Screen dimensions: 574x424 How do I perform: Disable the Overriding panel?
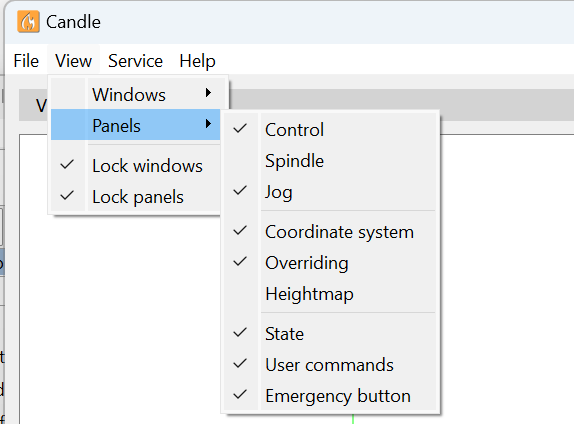click(330, 263)
